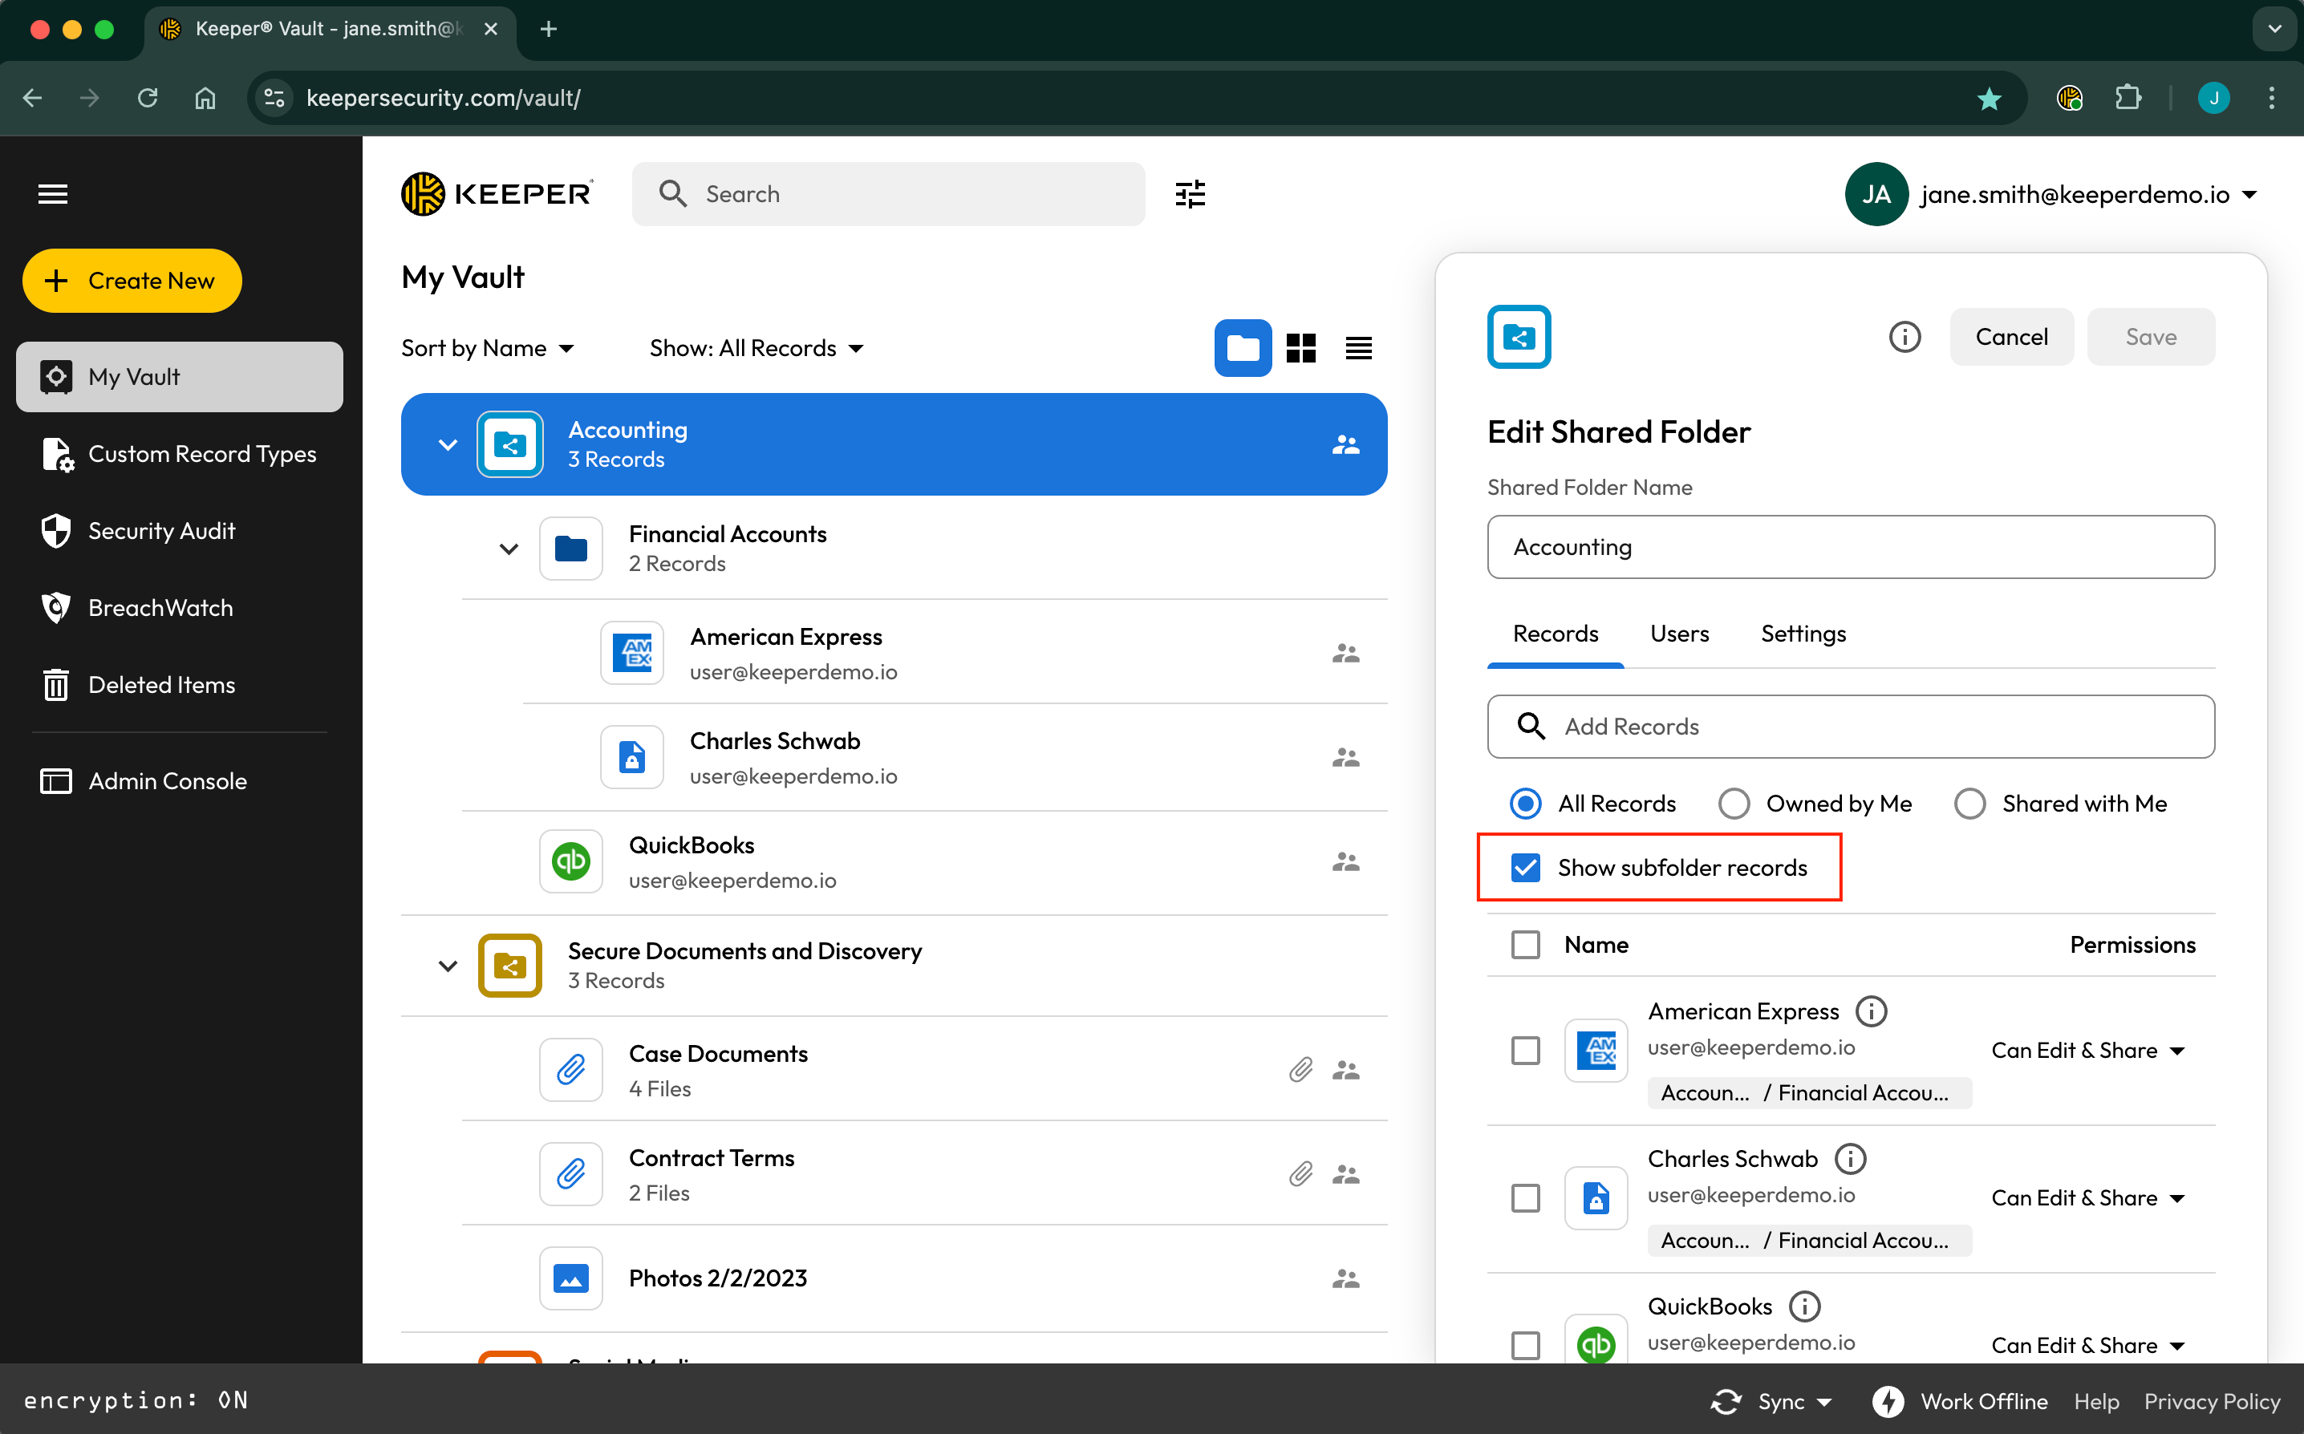Switch to list view layout
The height and width of the screenshot is (1434, 2304).
point(1358,348)
